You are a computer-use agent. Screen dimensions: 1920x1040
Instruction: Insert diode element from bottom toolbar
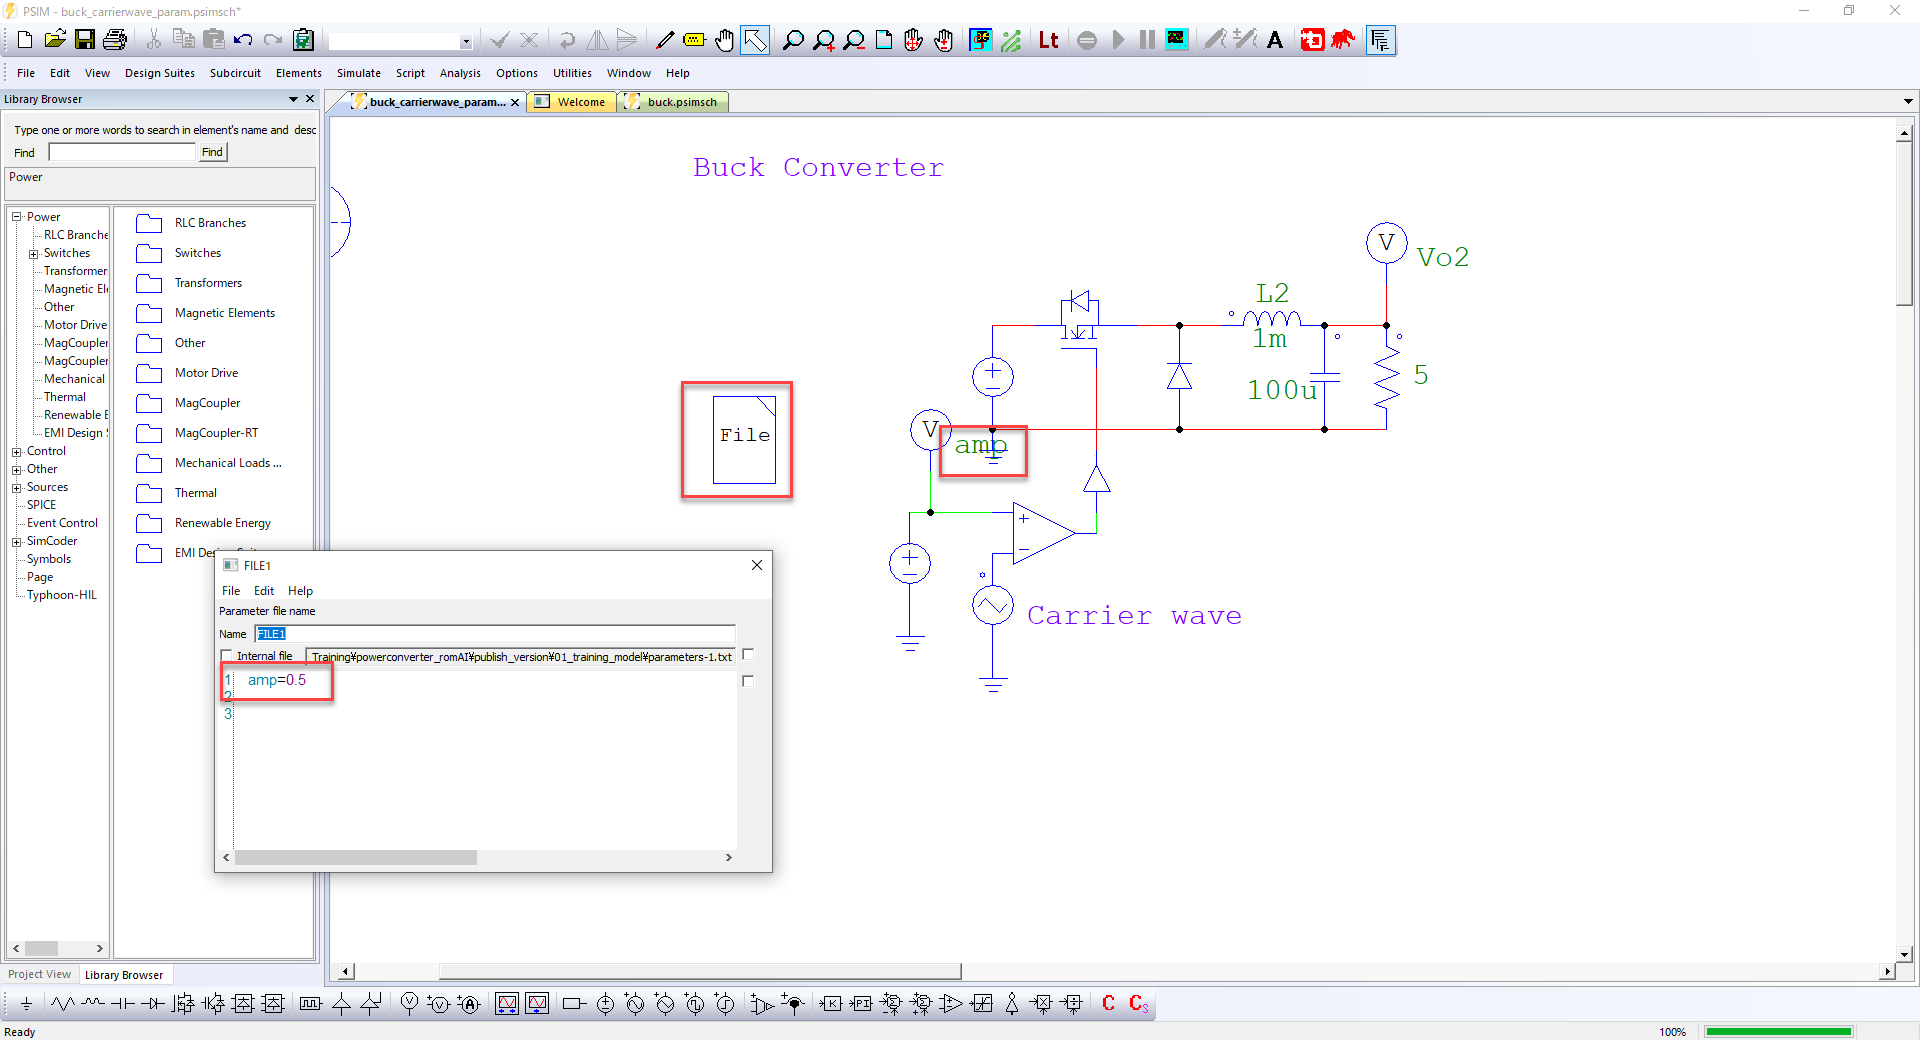point(153,1003)
